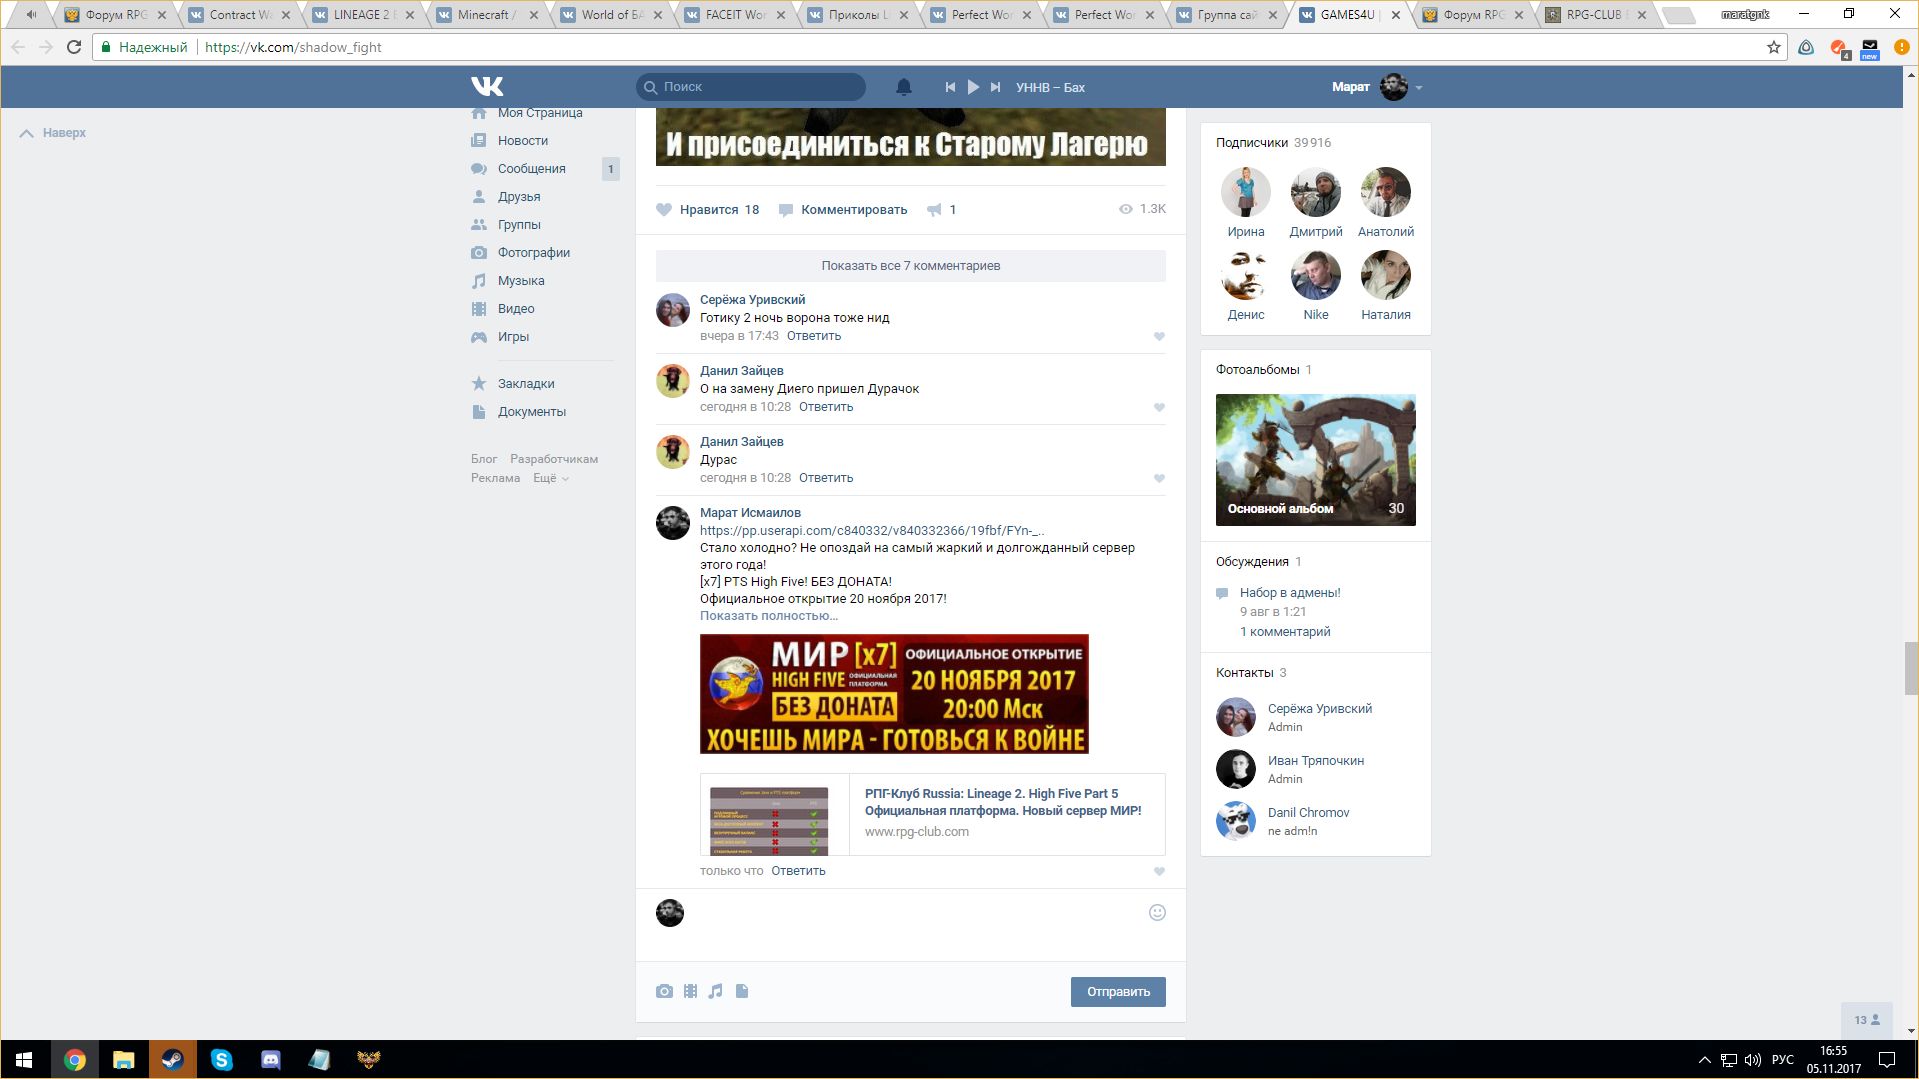
Task: Reload the page with refresh icon
Action: pyautogui.click(x=74, y=47)
